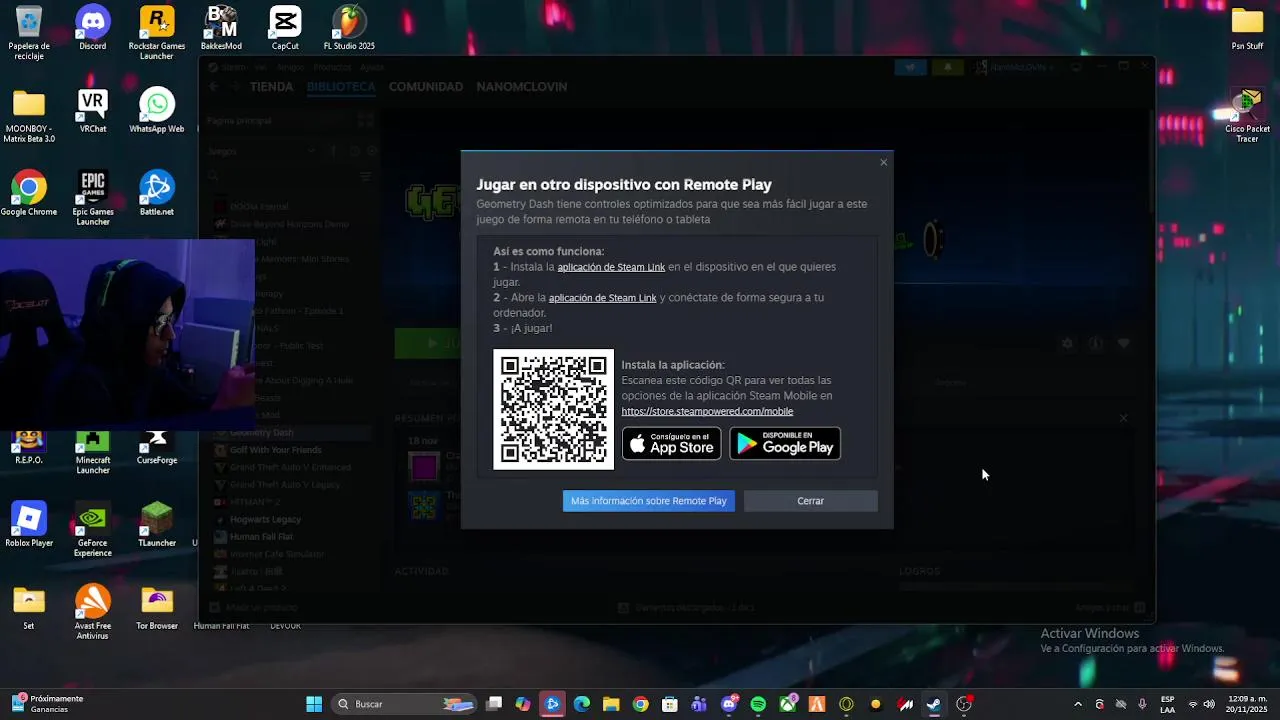The width and height of the screenshot is (1280, 720).
Task: Open Microsoft Edge from taskbar
Action: click(x=582, y=704)
